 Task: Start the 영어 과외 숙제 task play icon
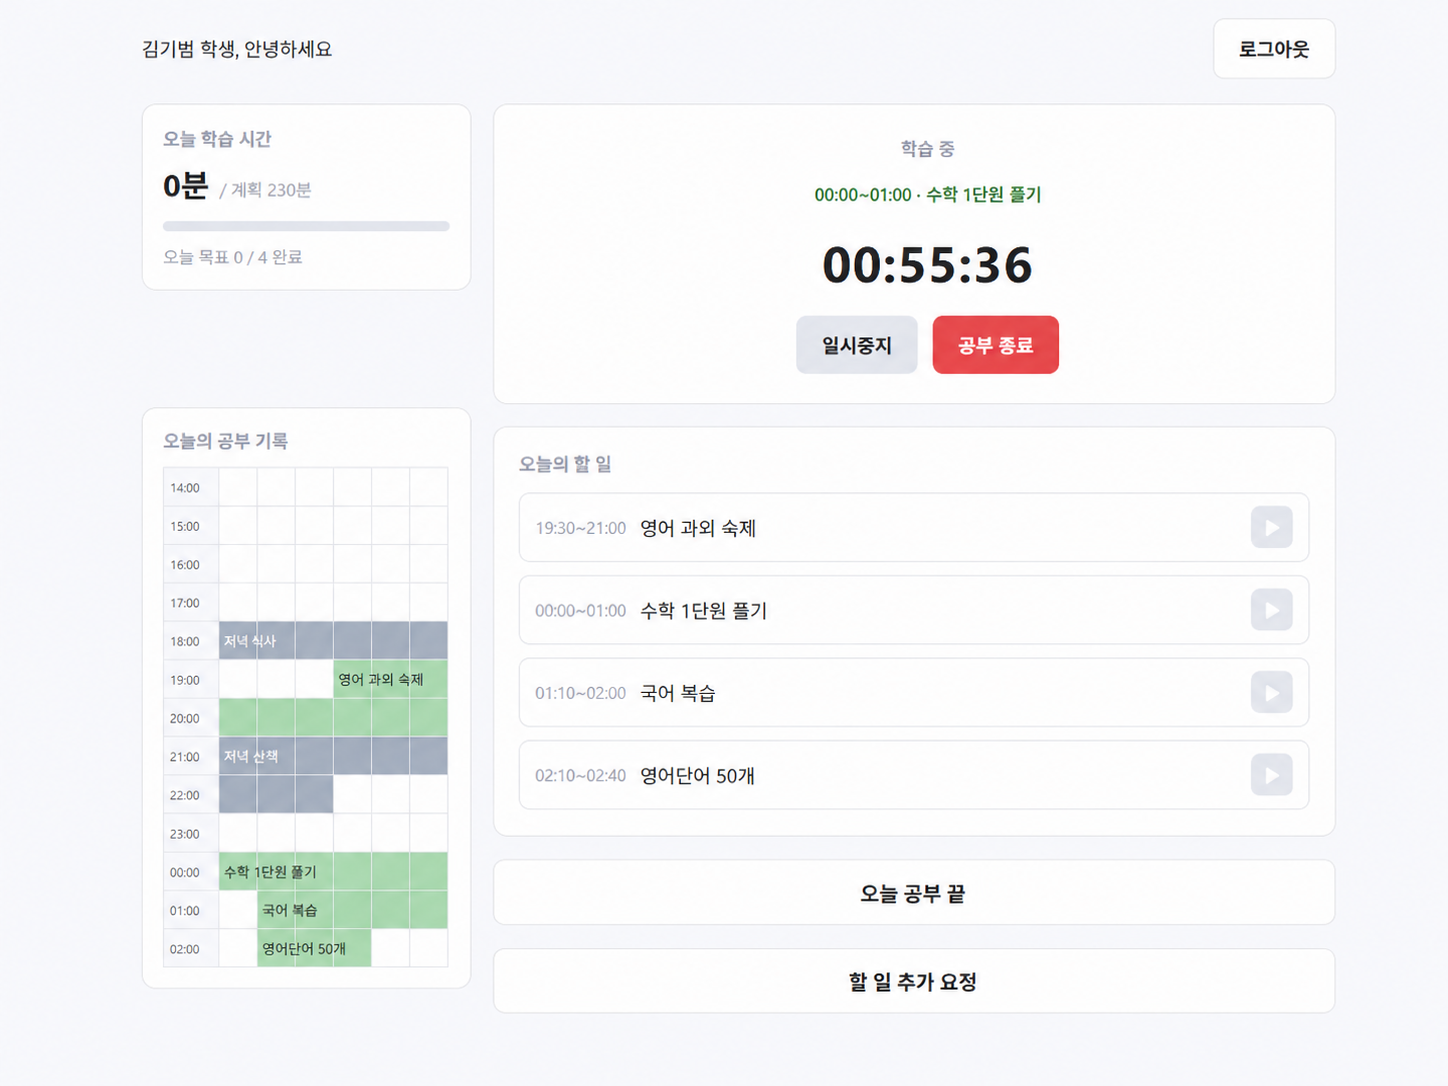(x=1271, y=527)
